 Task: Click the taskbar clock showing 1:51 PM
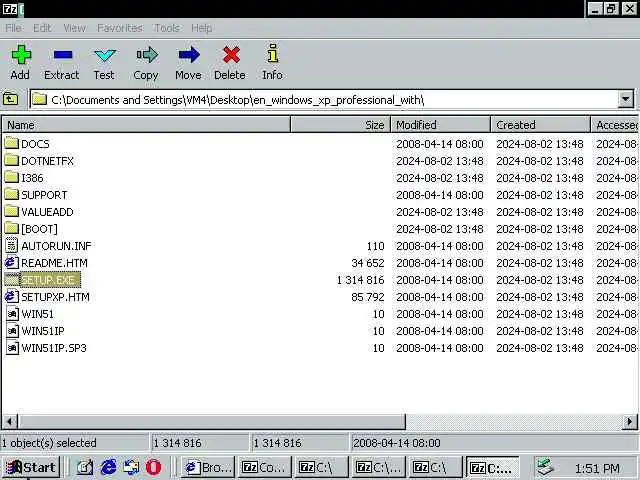click(597, 468)
